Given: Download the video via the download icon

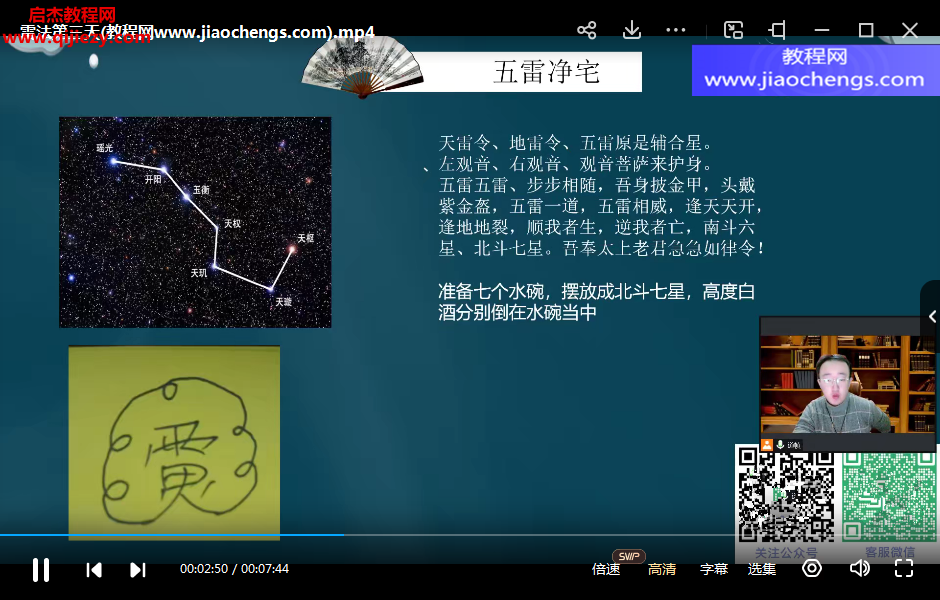Looking at the screenshot, I should pyautogui.click(x=631, y=30).
